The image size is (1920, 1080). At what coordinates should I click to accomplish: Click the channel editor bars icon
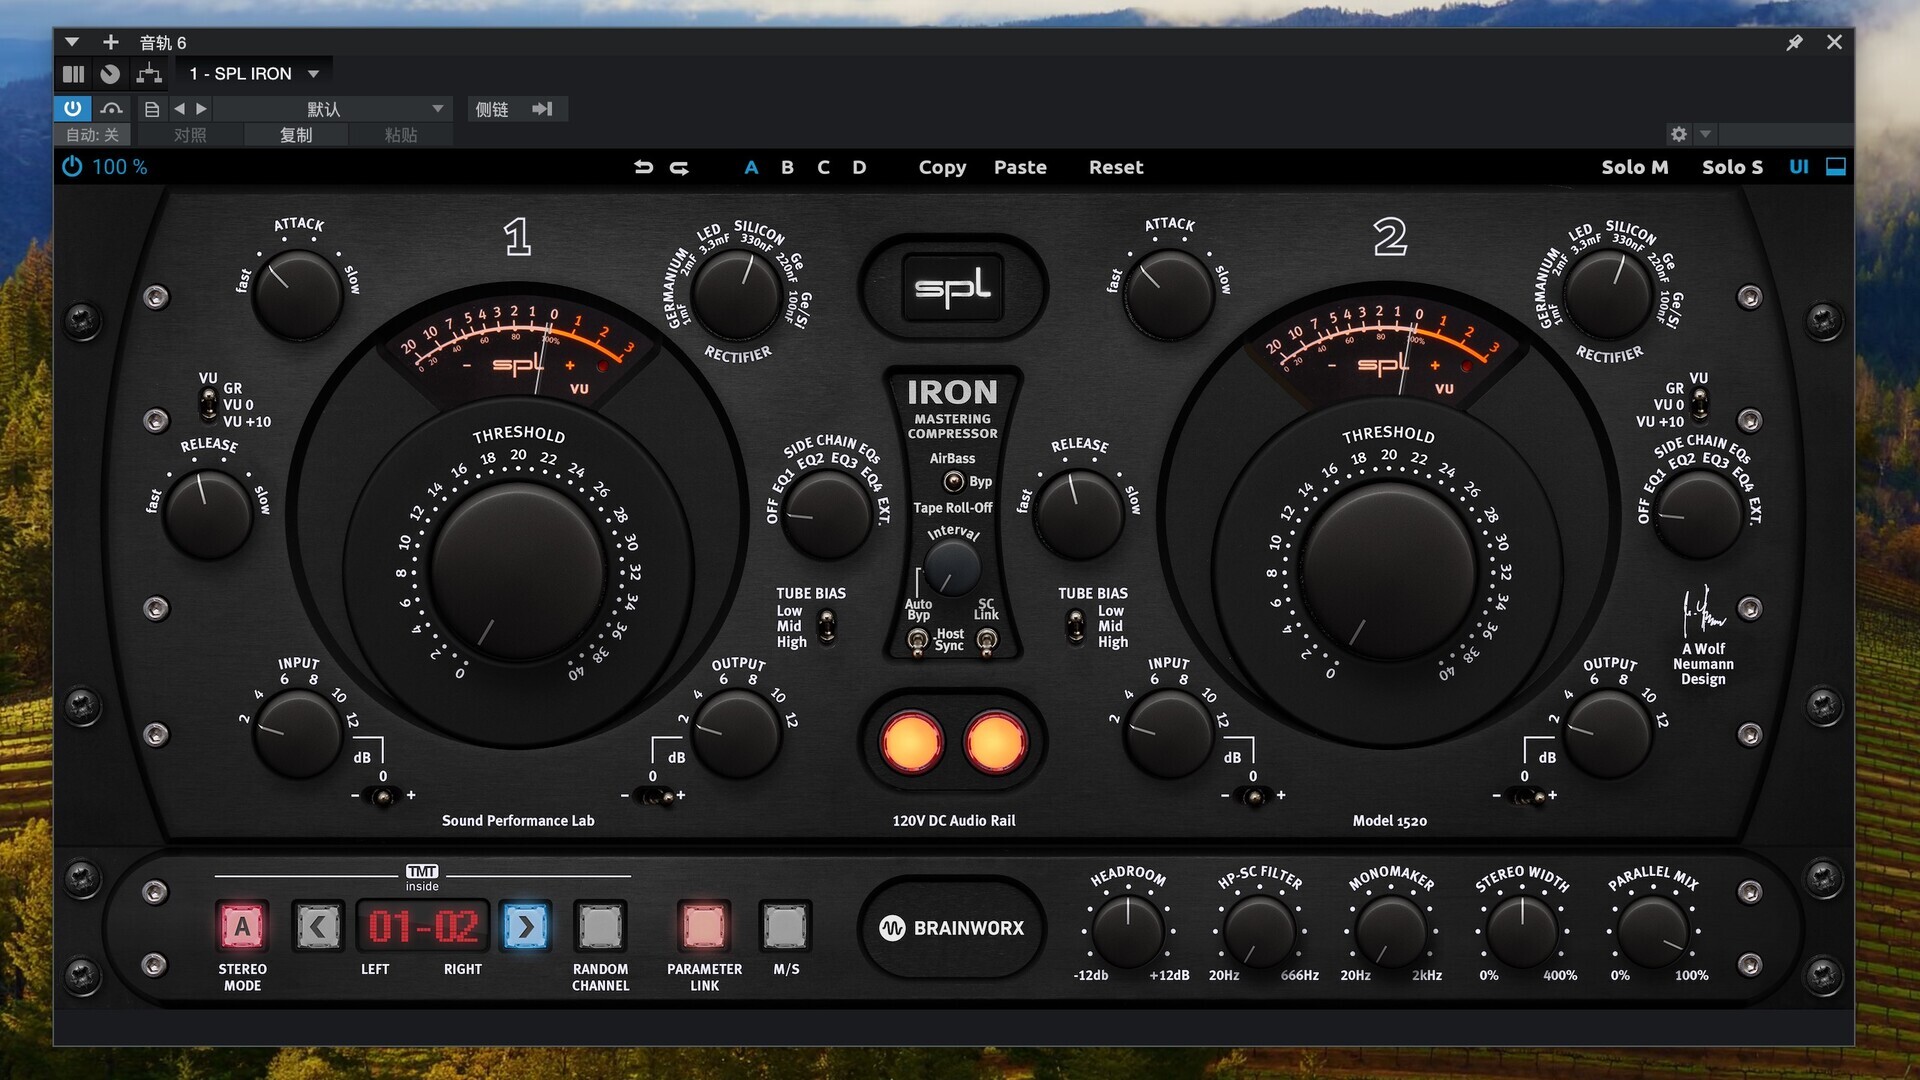coord(73,73)
